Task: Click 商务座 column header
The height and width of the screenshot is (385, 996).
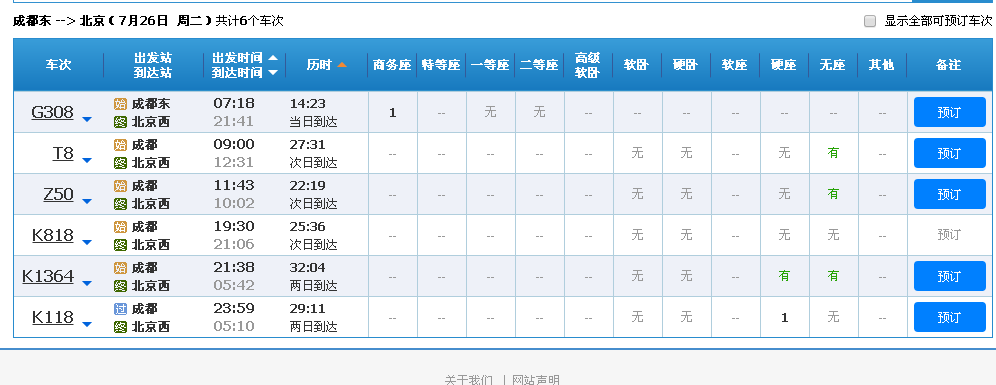Action: (393, 65)
